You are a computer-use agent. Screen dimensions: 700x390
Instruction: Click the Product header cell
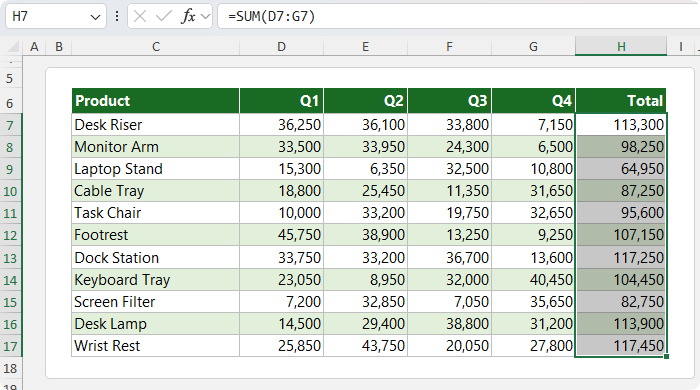(x=155, y=101)
